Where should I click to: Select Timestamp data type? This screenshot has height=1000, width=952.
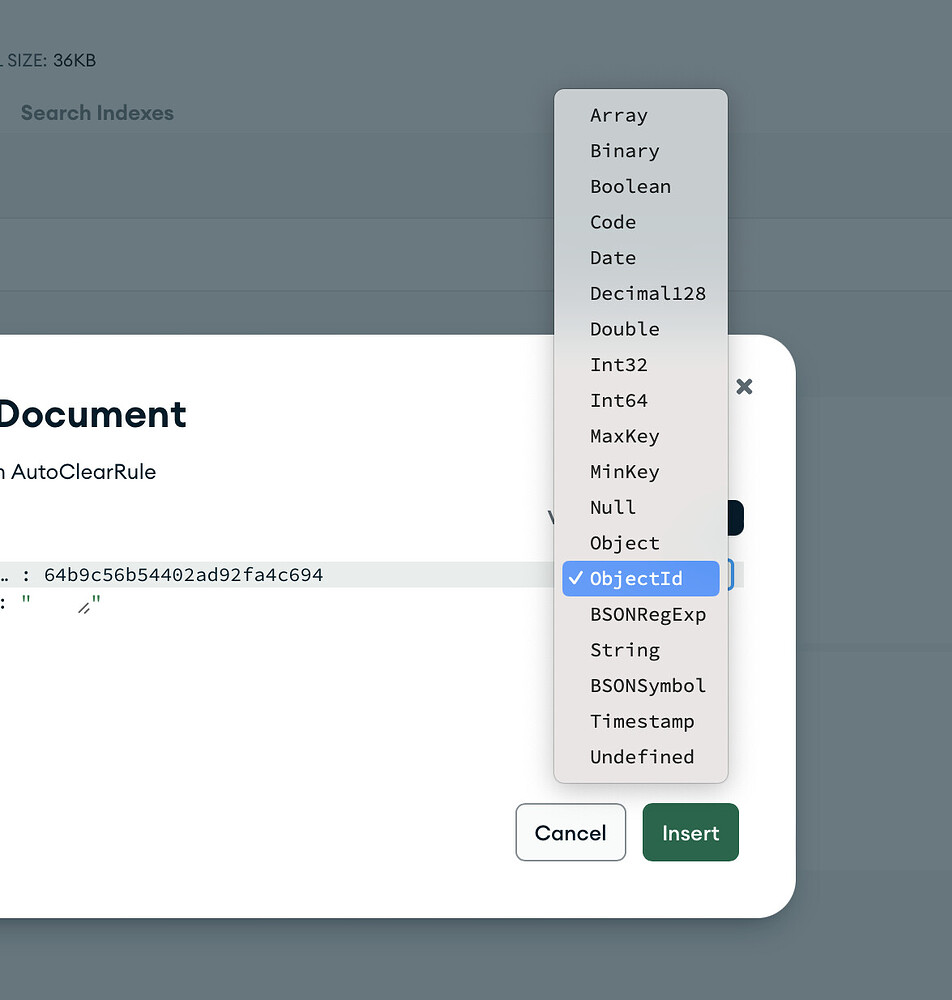pos(641,721)
